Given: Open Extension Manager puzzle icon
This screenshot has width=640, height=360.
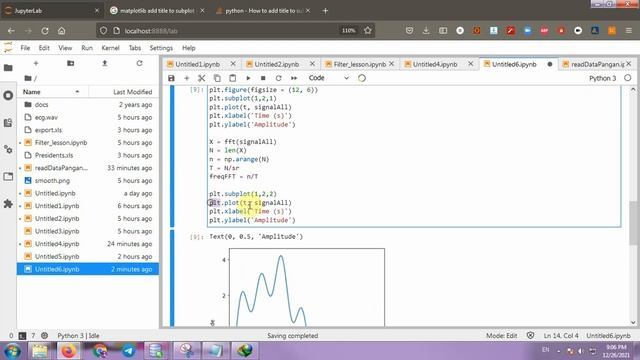Looking at the screenshot, I should click(x=8, y=203).
